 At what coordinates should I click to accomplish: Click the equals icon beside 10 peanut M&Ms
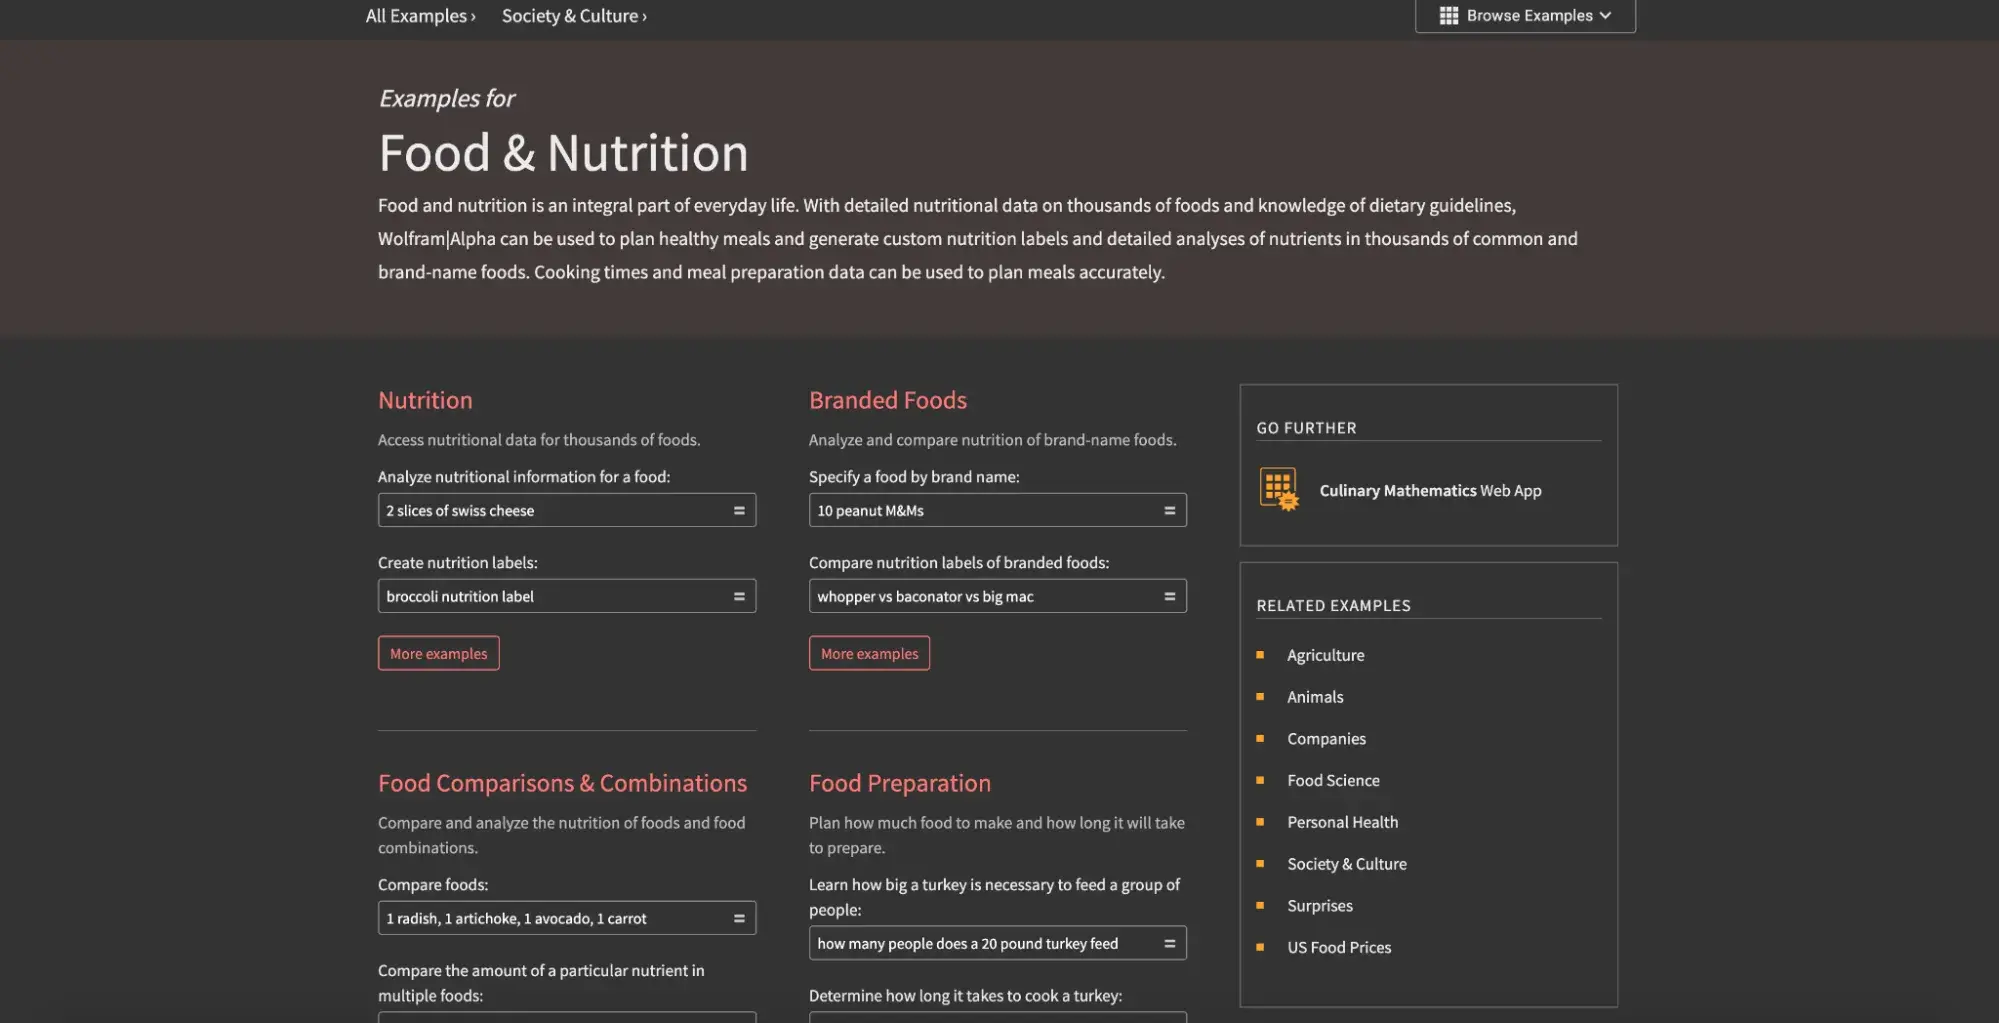pos(1169,510)
